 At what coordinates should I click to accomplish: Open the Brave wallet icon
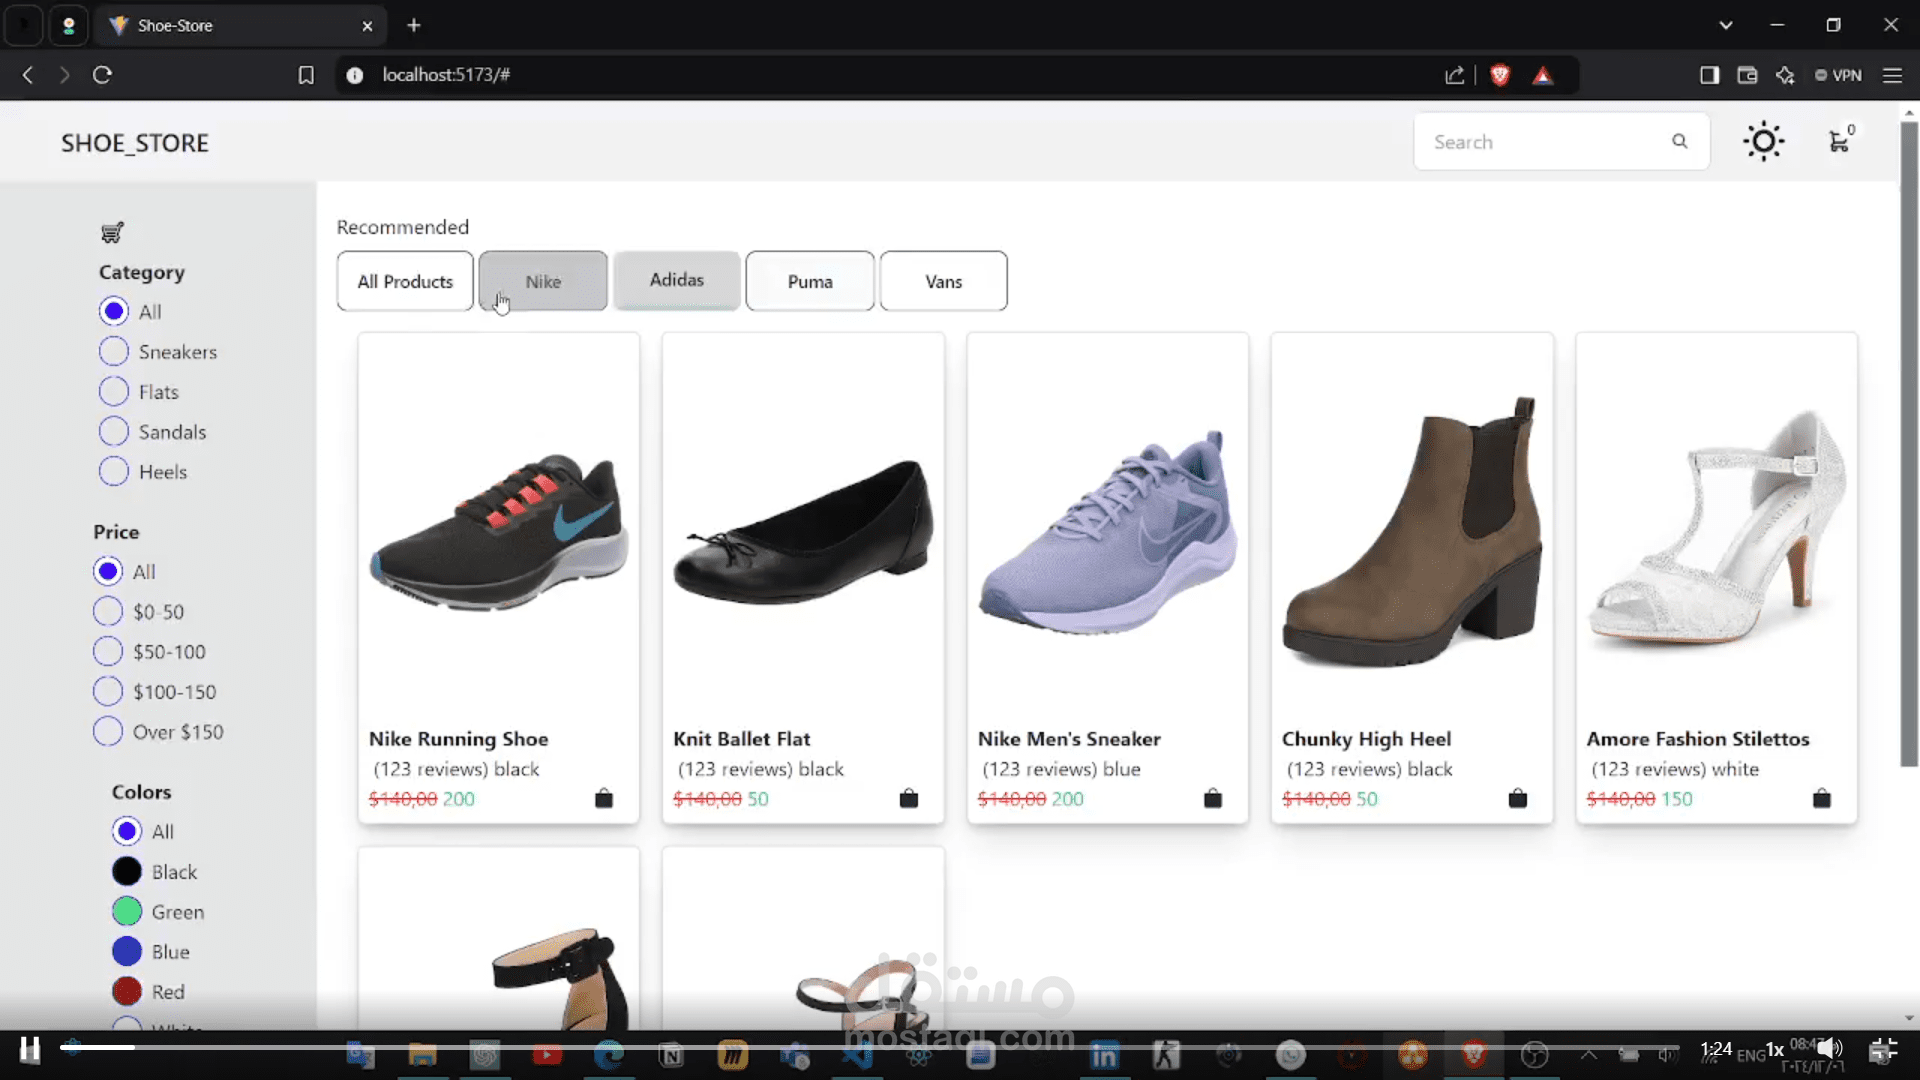pyautogui.click(x=1747, y=75)
